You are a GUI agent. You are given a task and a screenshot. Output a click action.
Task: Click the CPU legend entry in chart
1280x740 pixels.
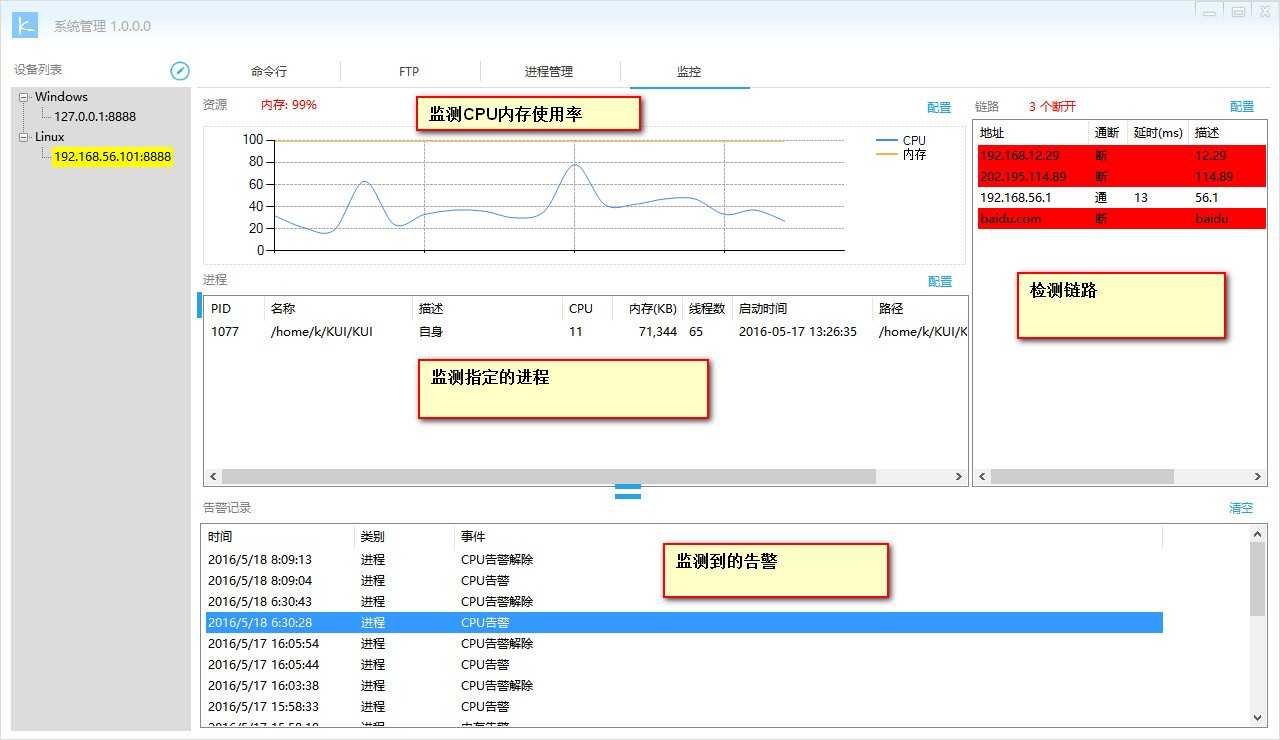coord(901,140)
